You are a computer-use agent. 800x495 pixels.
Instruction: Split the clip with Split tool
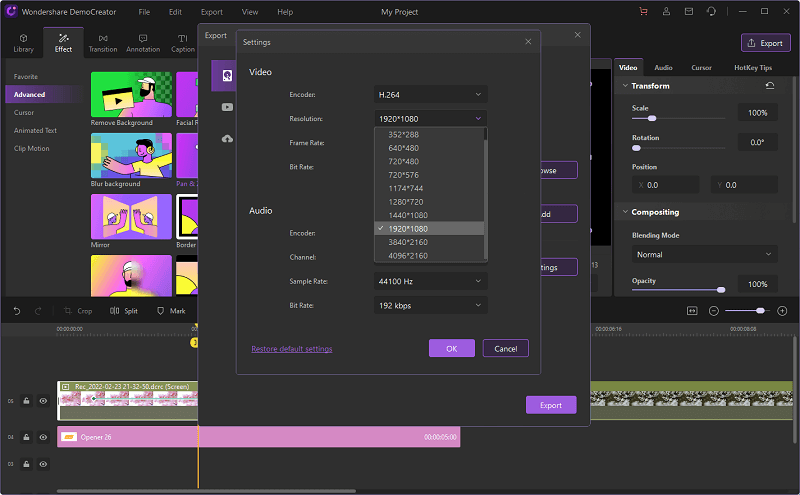[x=123, y=311]
